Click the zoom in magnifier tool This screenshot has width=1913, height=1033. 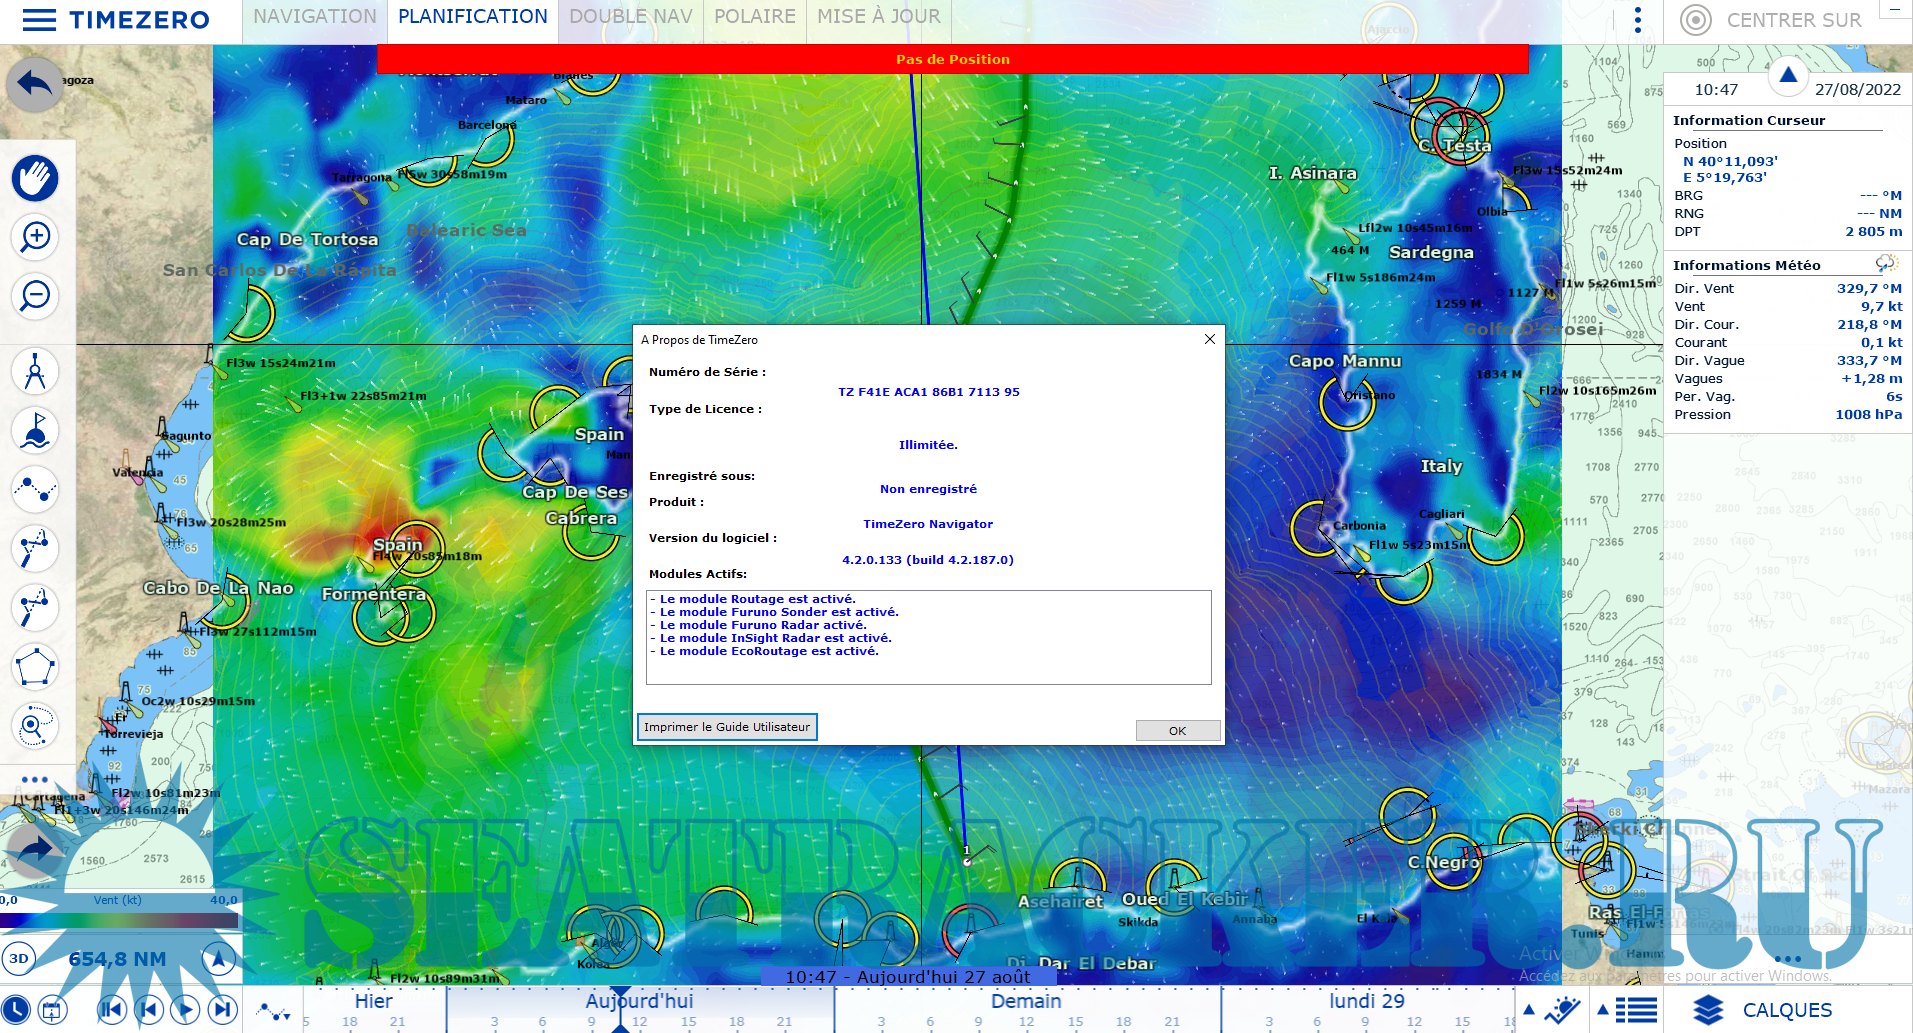coord(35,237)
